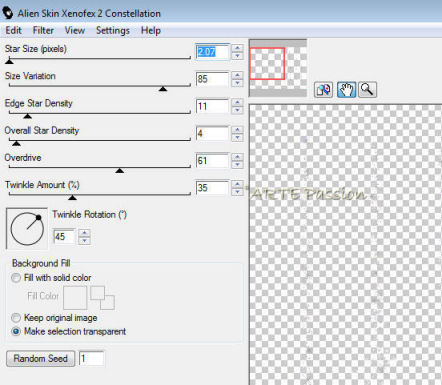442x385 pixels.
Task: Decrease Twinkle Amount with down arrow
Action: pos(237,192)
